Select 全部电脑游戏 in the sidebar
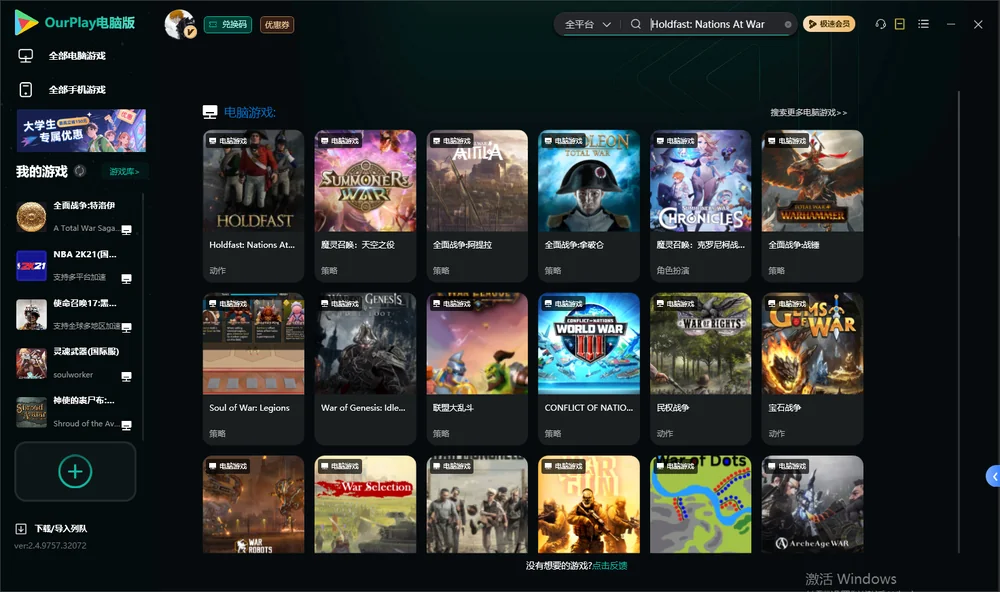The height and width of the screenshot is (592, 1000). pos(77,56)
